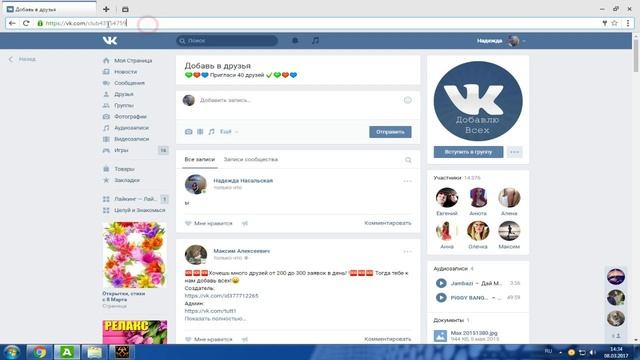This screenshot has width=640, height=360.
Task: Play the Jambazi audio track
Action: [441, 283]
